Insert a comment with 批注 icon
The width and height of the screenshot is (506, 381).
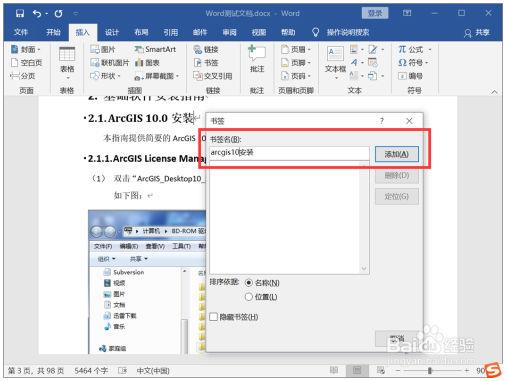[257, 53]
